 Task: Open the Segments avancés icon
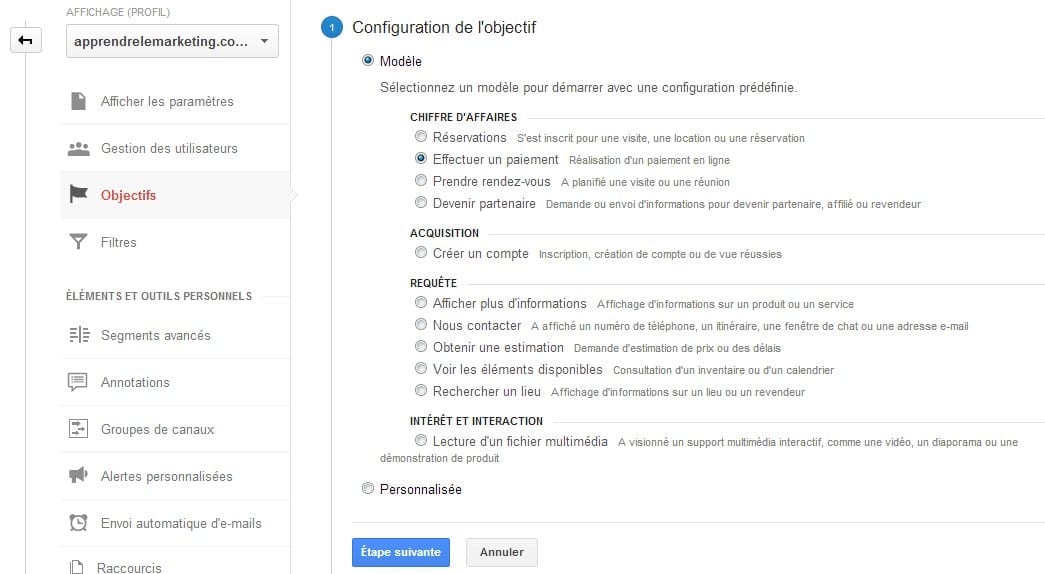click(79, 335)
